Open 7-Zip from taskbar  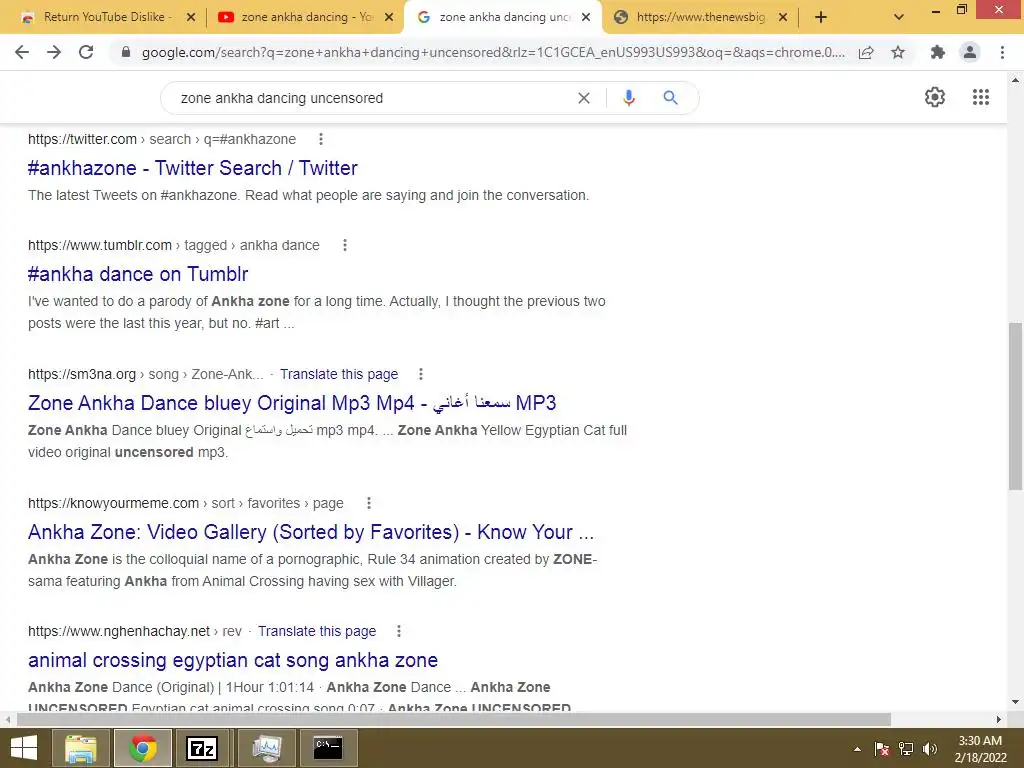coord(202,748)
